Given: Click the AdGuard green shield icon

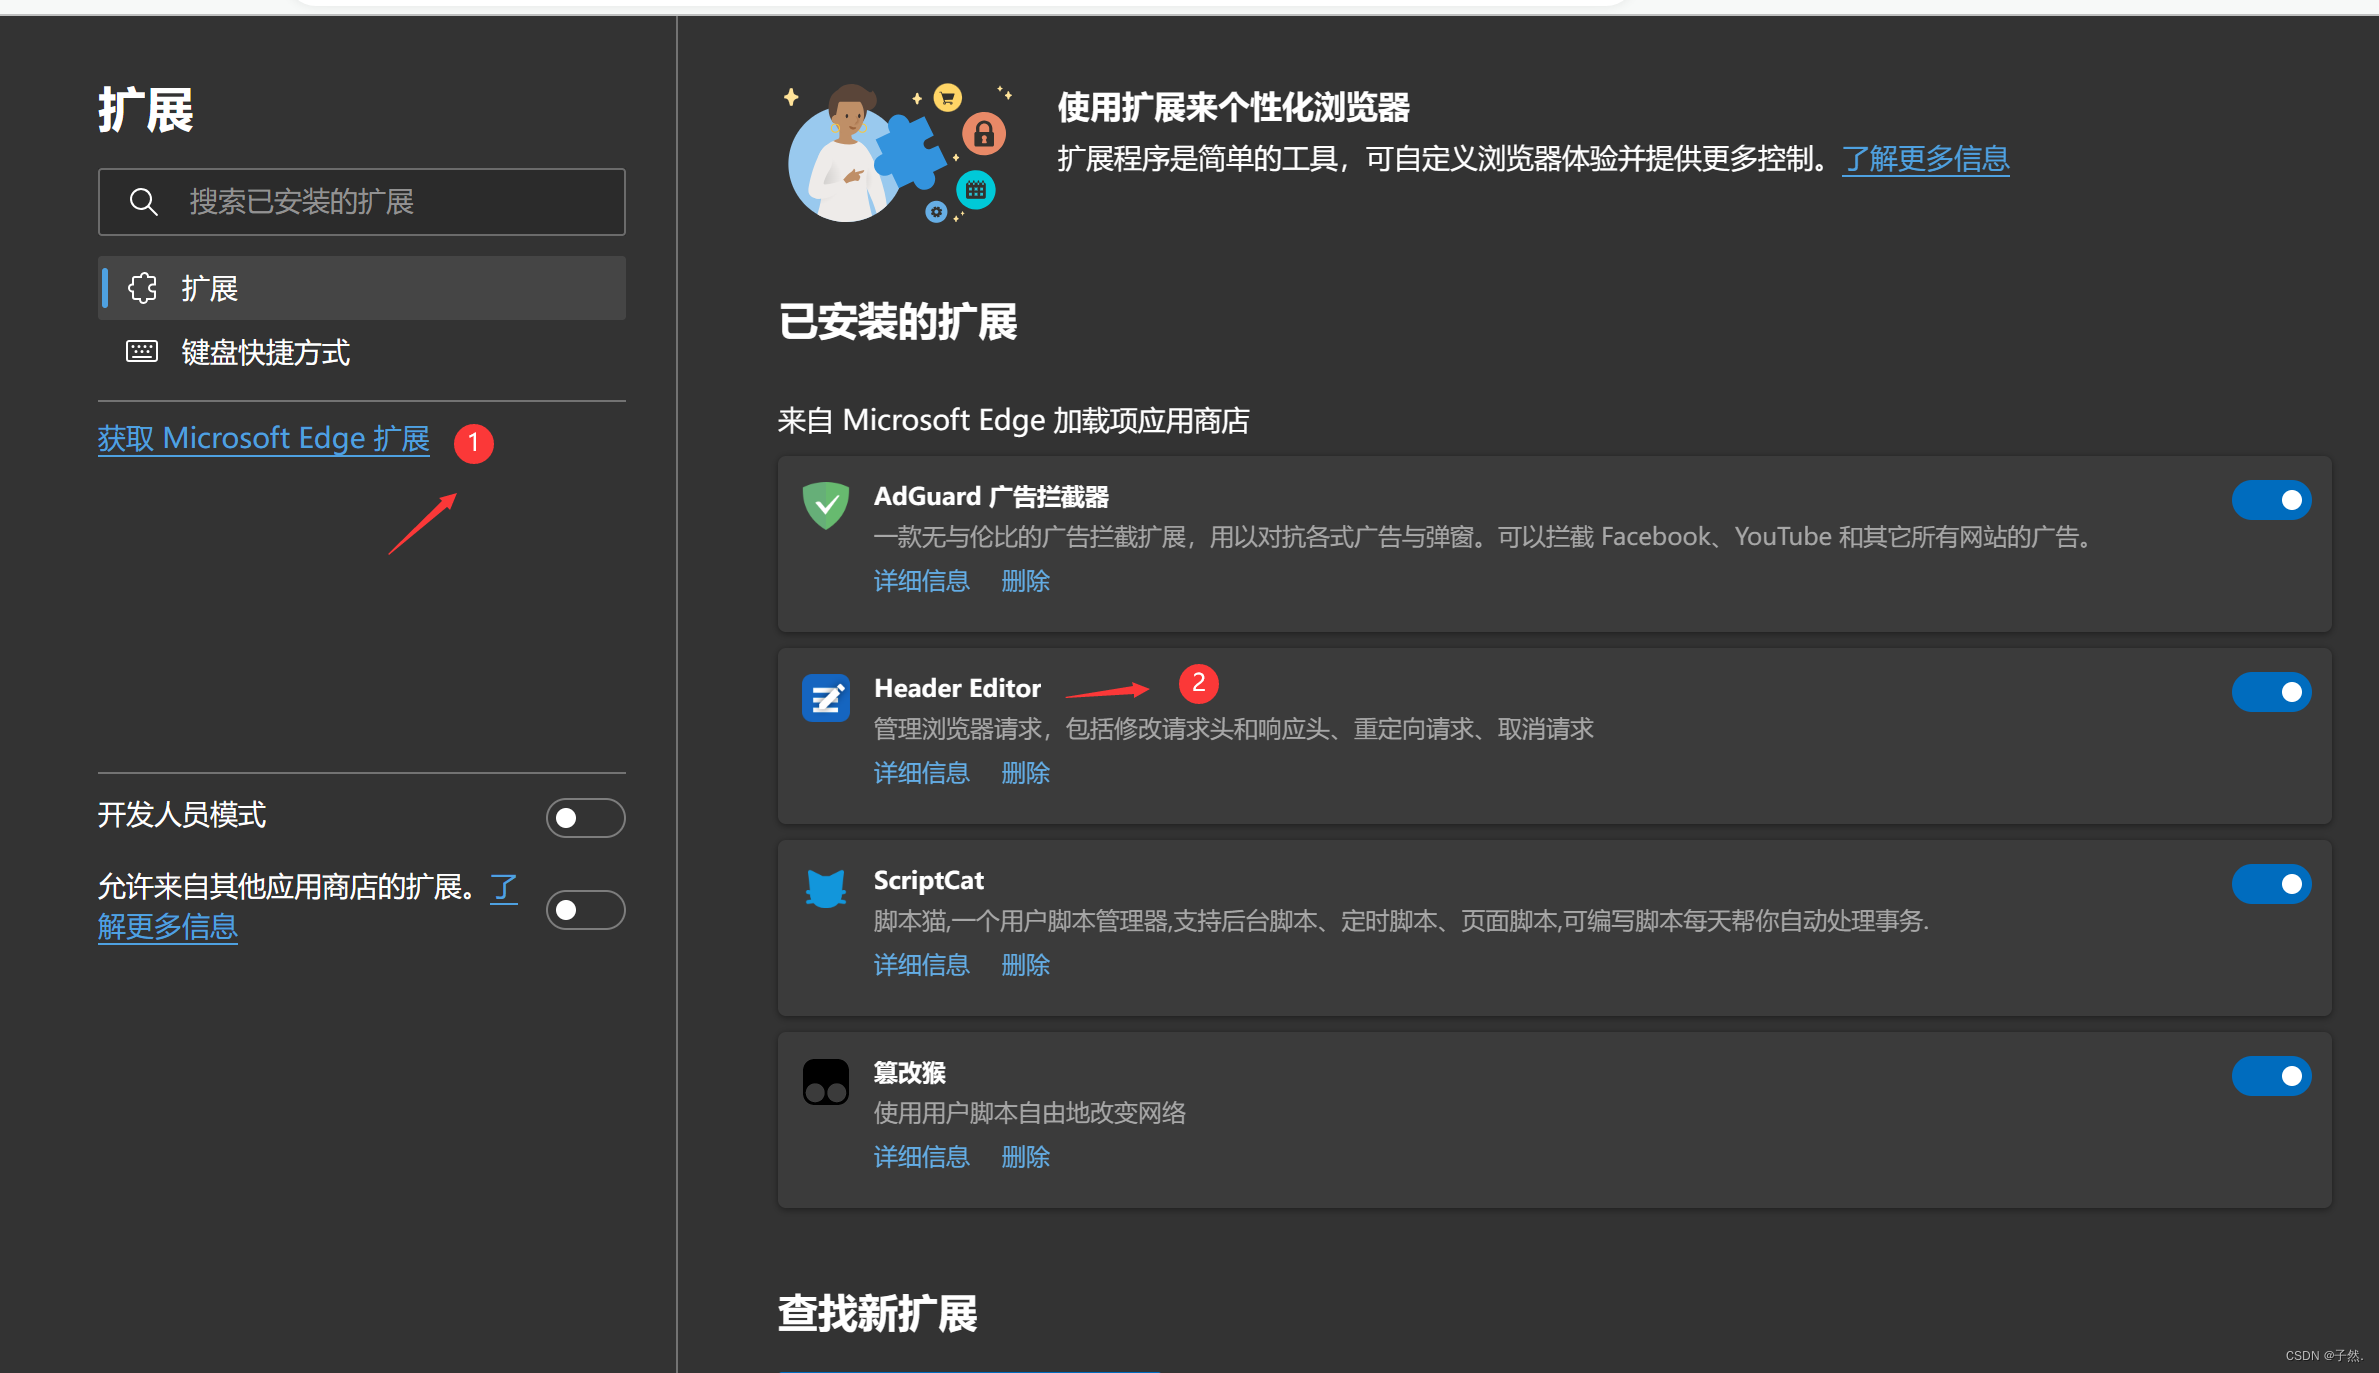Looking at the screenshot, I should tap(826, 506).
